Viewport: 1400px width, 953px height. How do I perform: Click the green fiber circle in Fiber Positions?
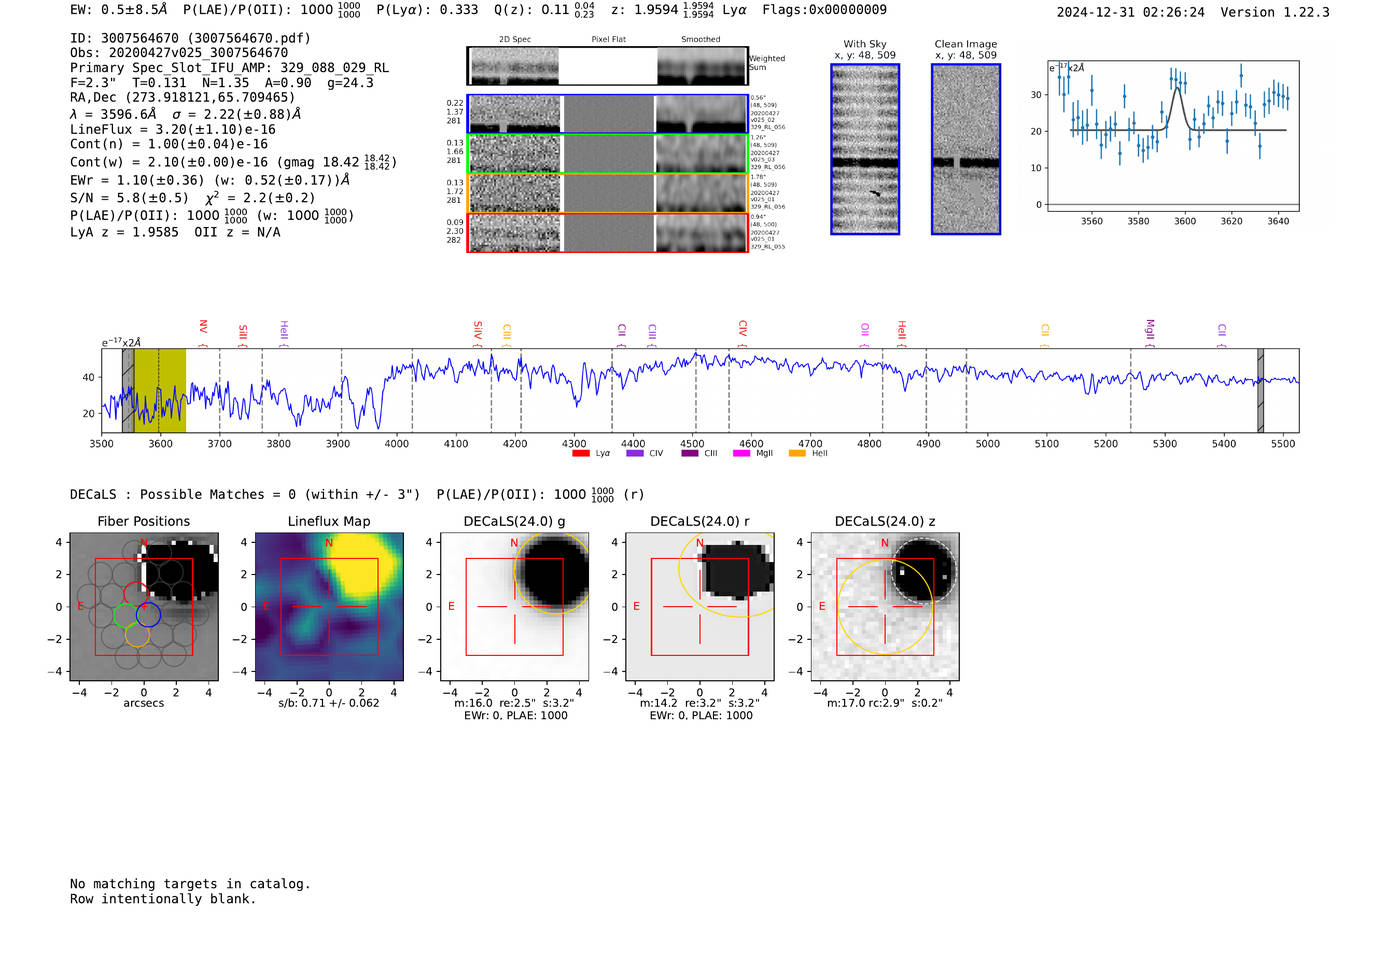126,615
